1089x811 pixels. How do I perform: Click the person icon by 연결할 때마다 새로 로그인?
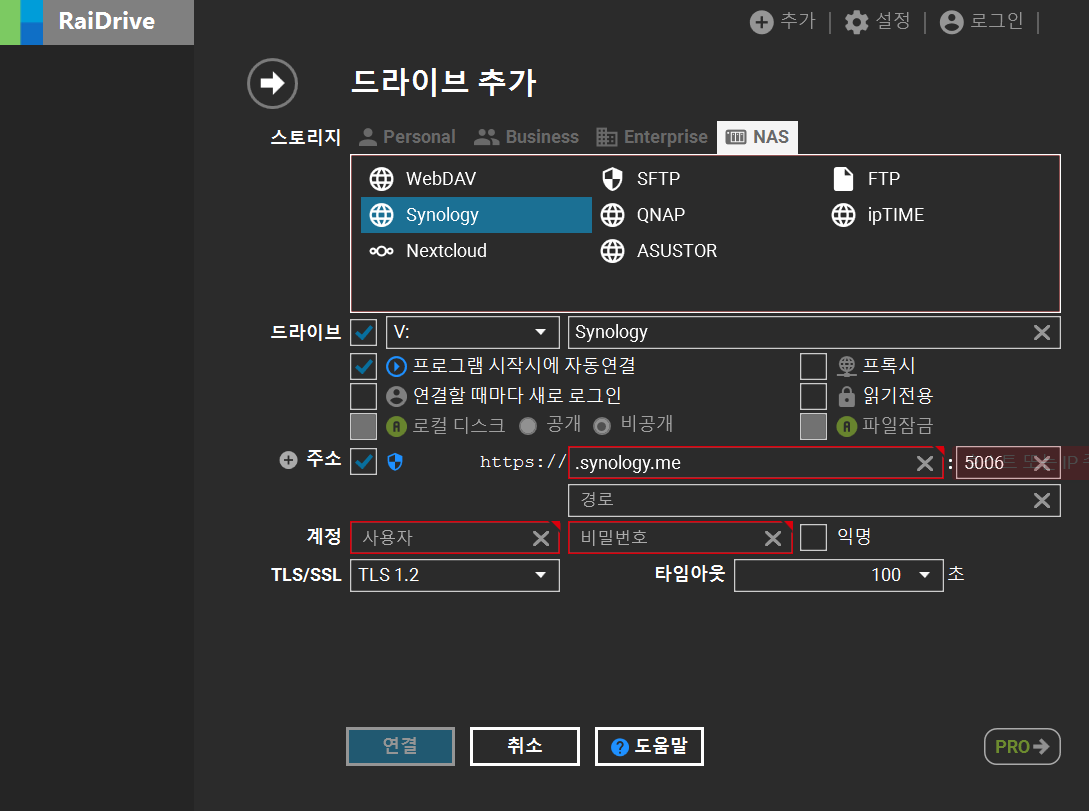point(396,396)
